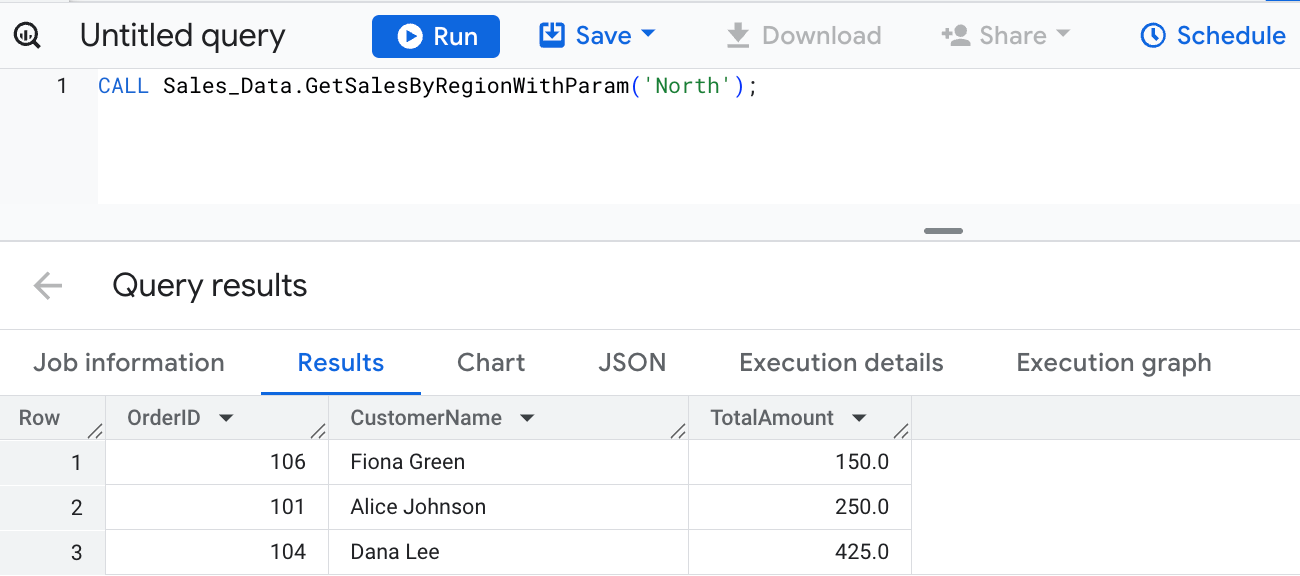Click row number 1 in results
The image size is (1300, 576).
52,462
